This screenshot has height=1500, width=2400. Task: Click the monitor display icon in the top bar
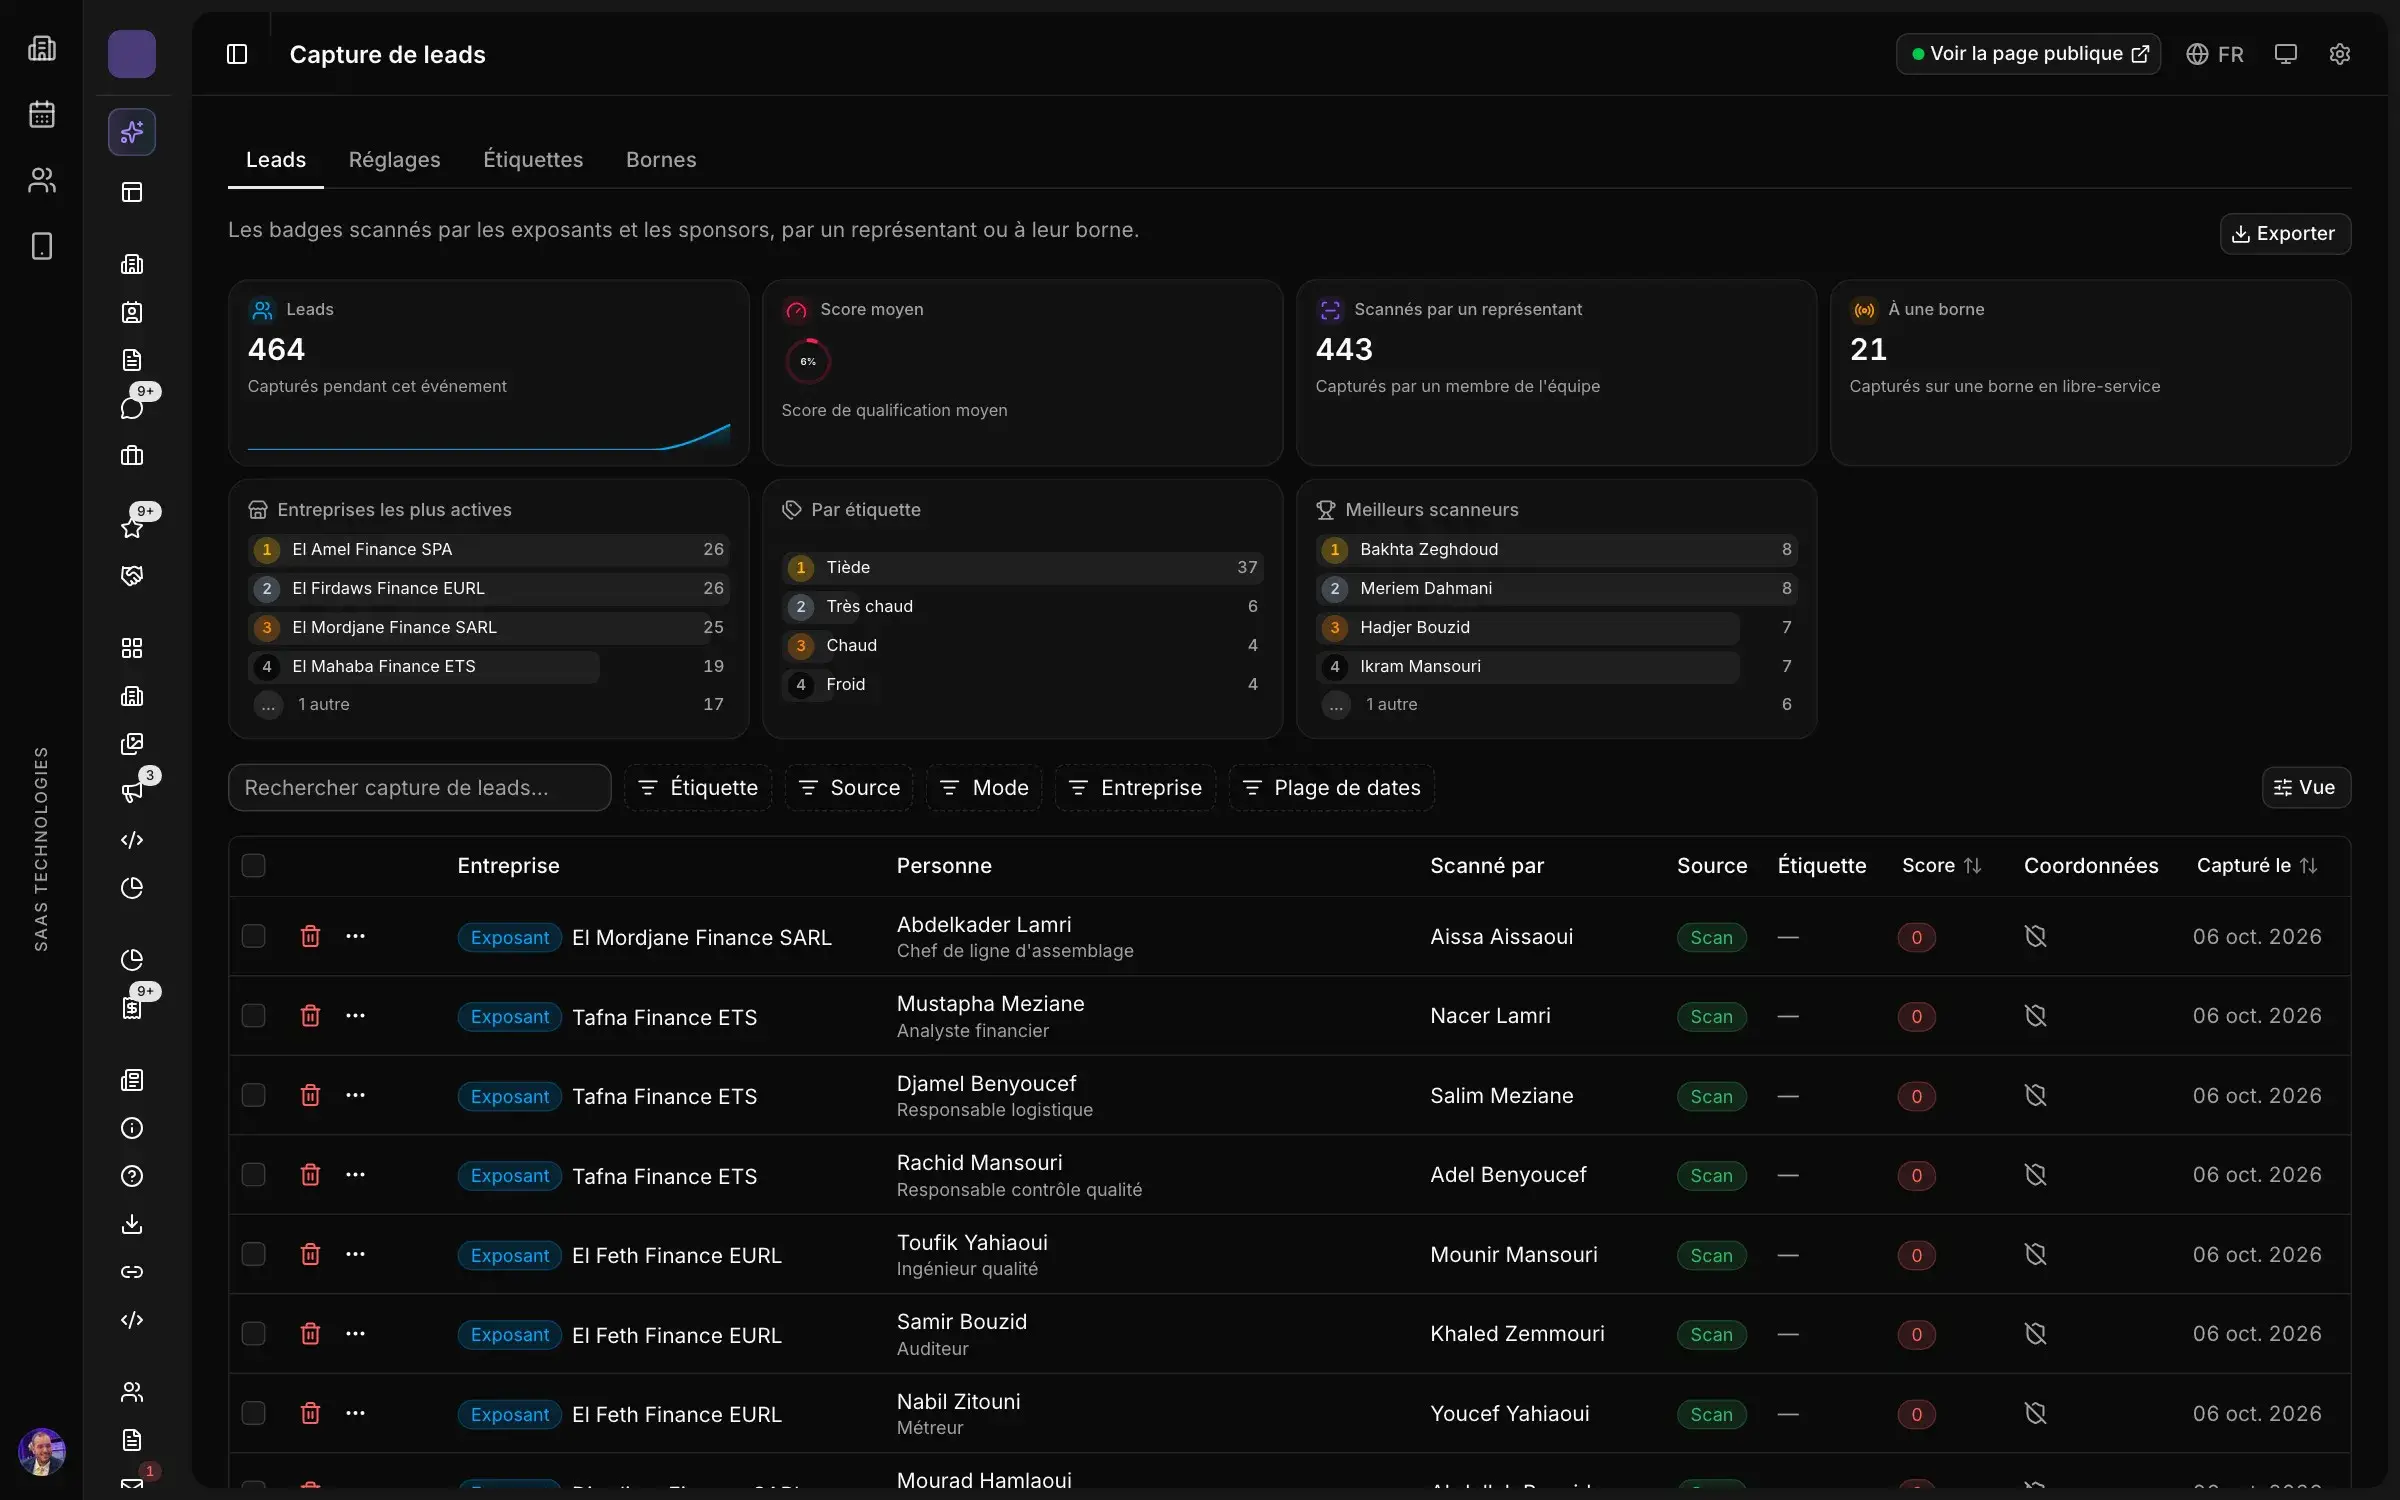click(2285, 54)
